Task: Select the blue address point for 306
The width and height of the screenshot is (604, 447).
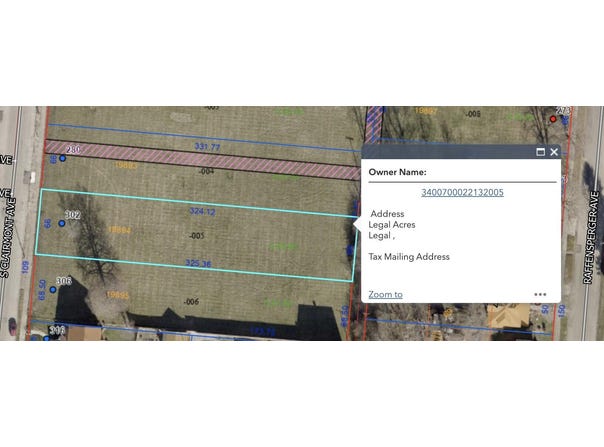Action: click(x=53, y=289)
